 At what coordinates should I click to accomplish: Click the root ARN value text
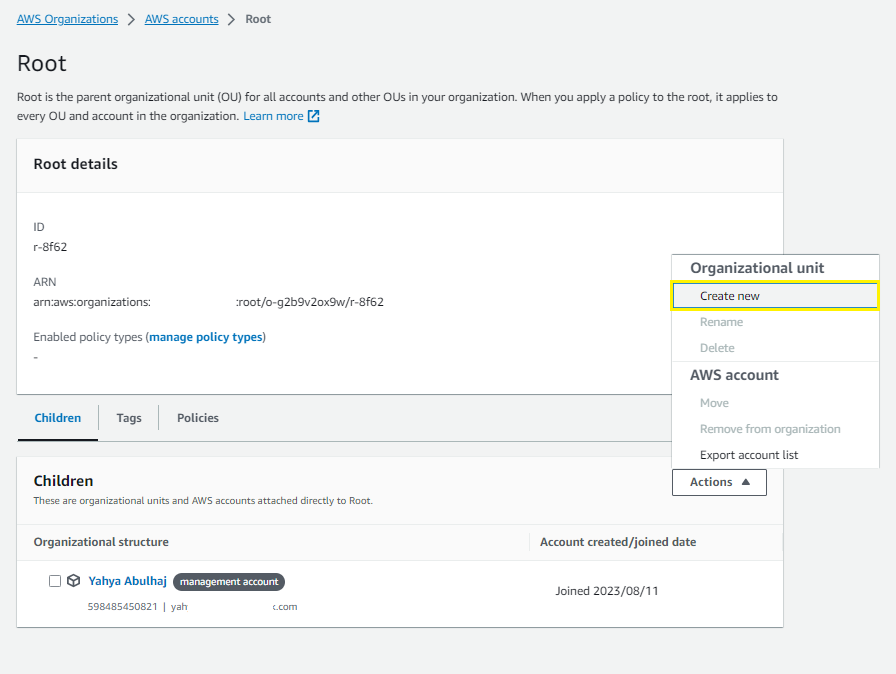pos(209,302)
